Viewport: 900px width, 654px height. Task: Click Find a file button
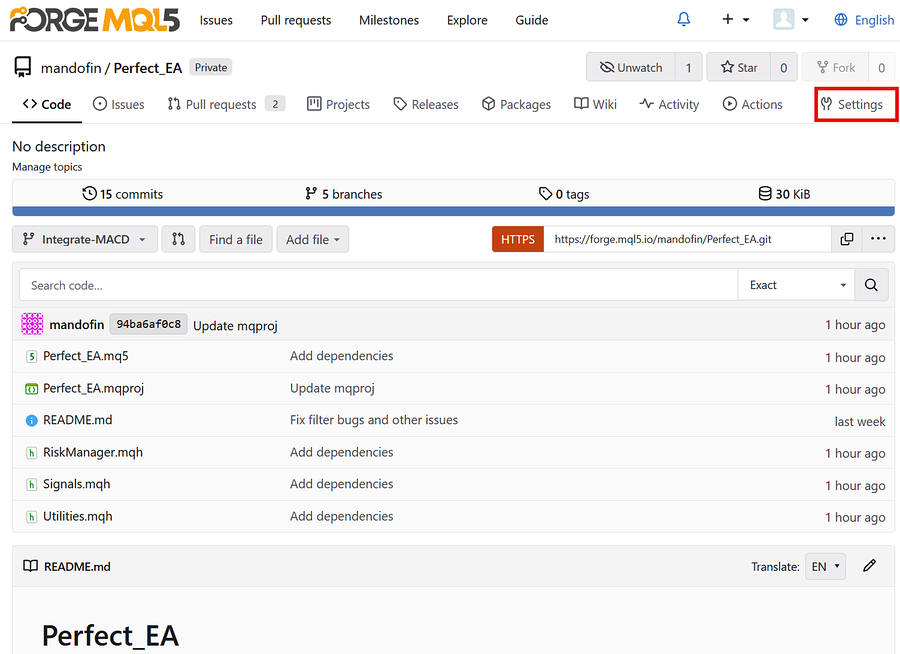(x=236, y=239)
